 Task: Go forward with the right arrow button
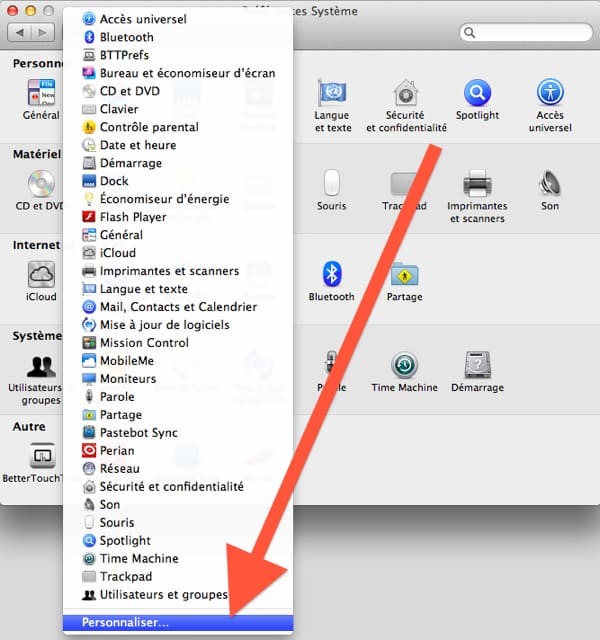[x=42, y=32]
